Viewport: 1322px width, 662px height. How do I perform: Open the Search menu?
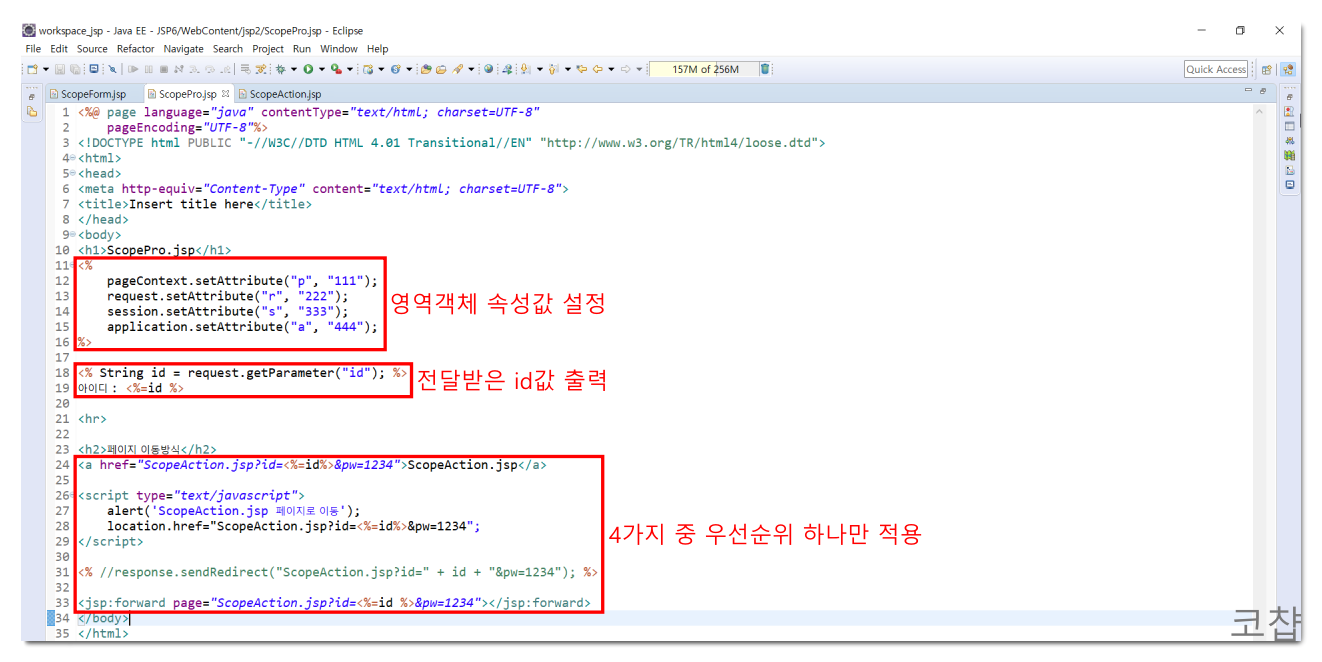(228, 48)
